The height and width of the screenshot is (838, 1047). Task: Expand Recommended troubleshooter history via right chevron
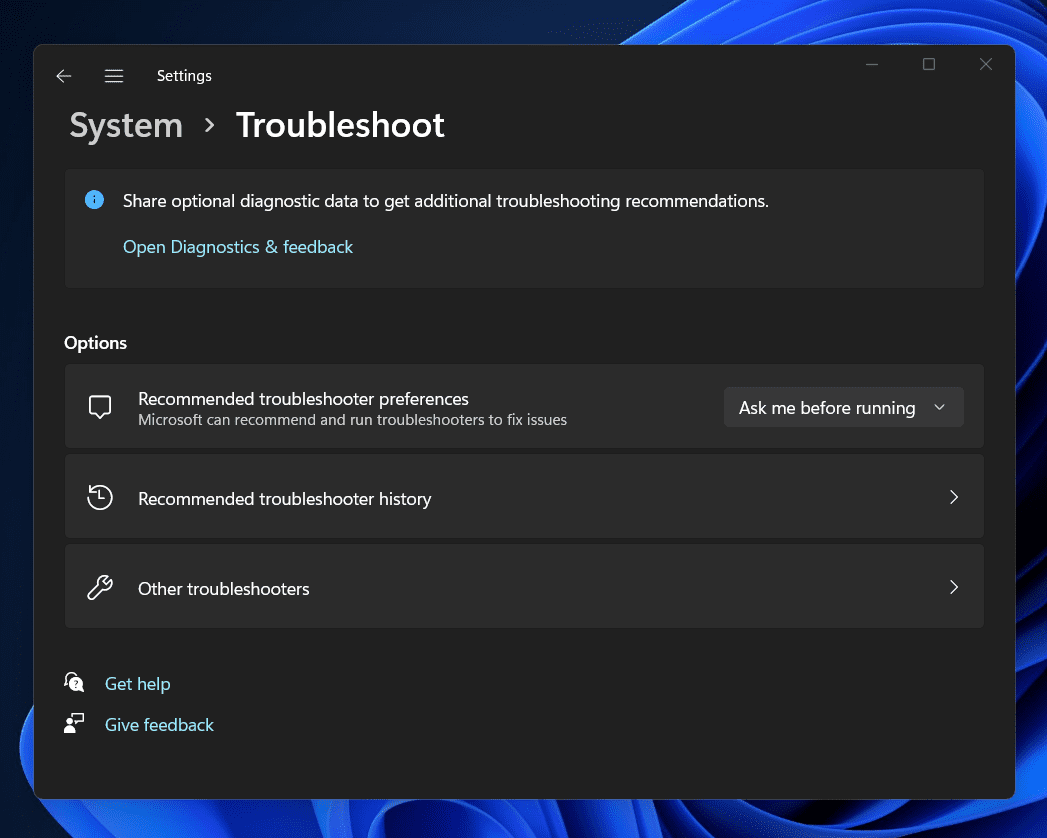(x=953, y=497)
